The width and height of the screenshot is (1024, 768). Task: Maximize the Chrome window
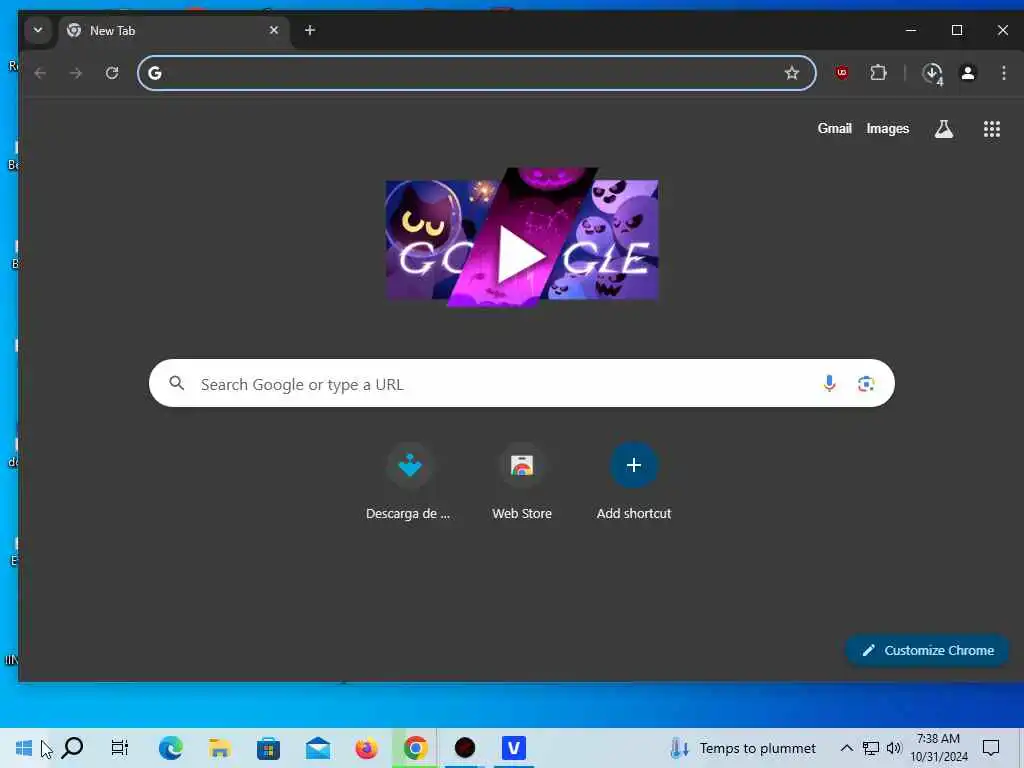[957, 30]
